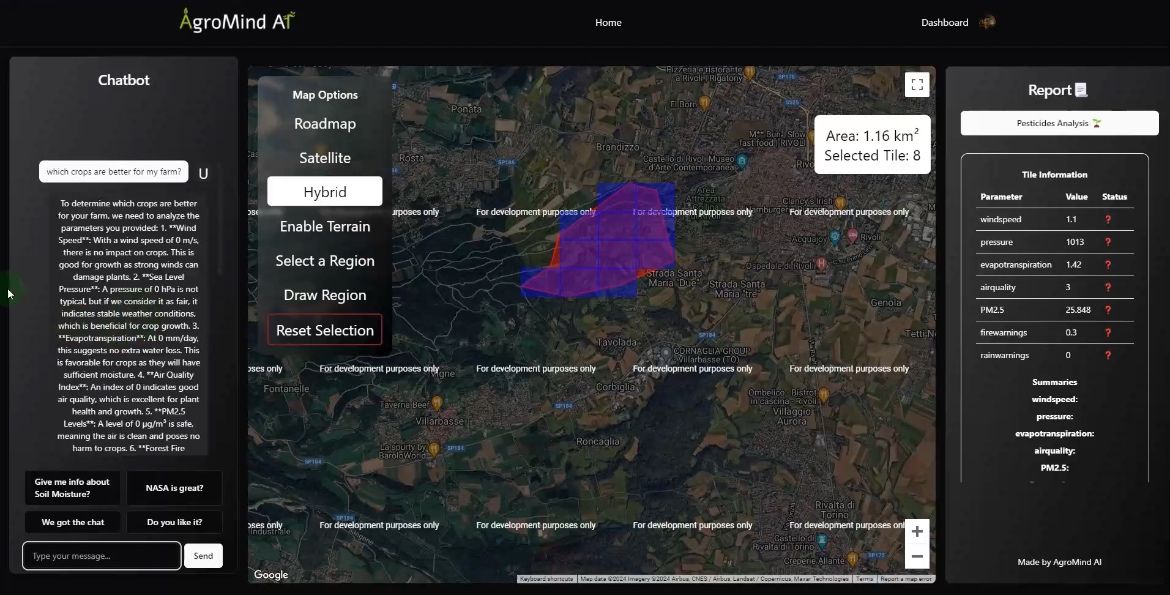Choose Select a Region option
The image size is (1170, 595).
325,261
